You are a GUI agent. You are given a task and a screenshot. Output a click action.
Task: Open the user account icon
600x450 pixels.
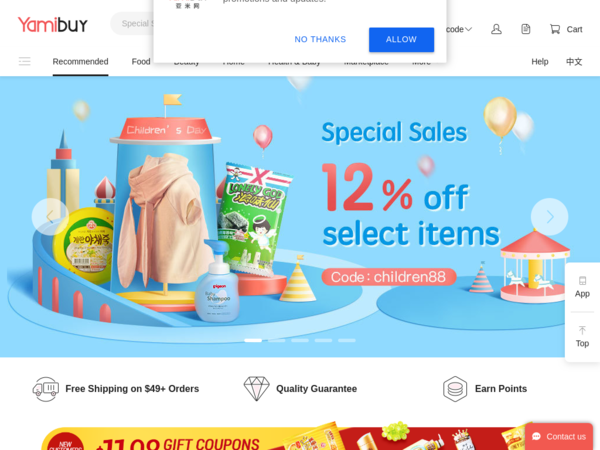(496, 29)
